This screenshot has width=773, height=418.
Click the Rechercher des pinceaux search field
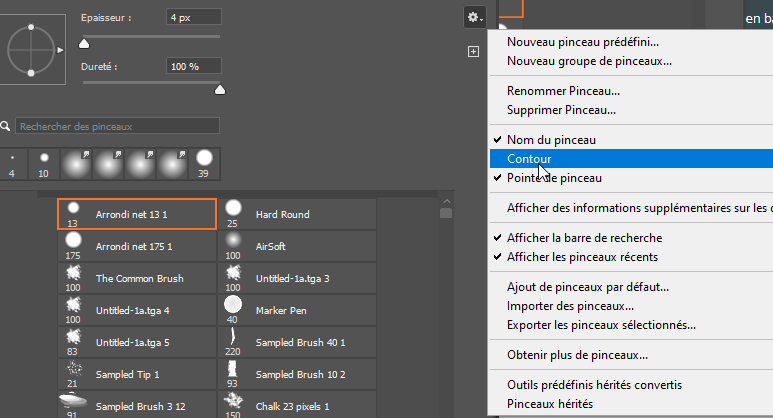[117, 126]
